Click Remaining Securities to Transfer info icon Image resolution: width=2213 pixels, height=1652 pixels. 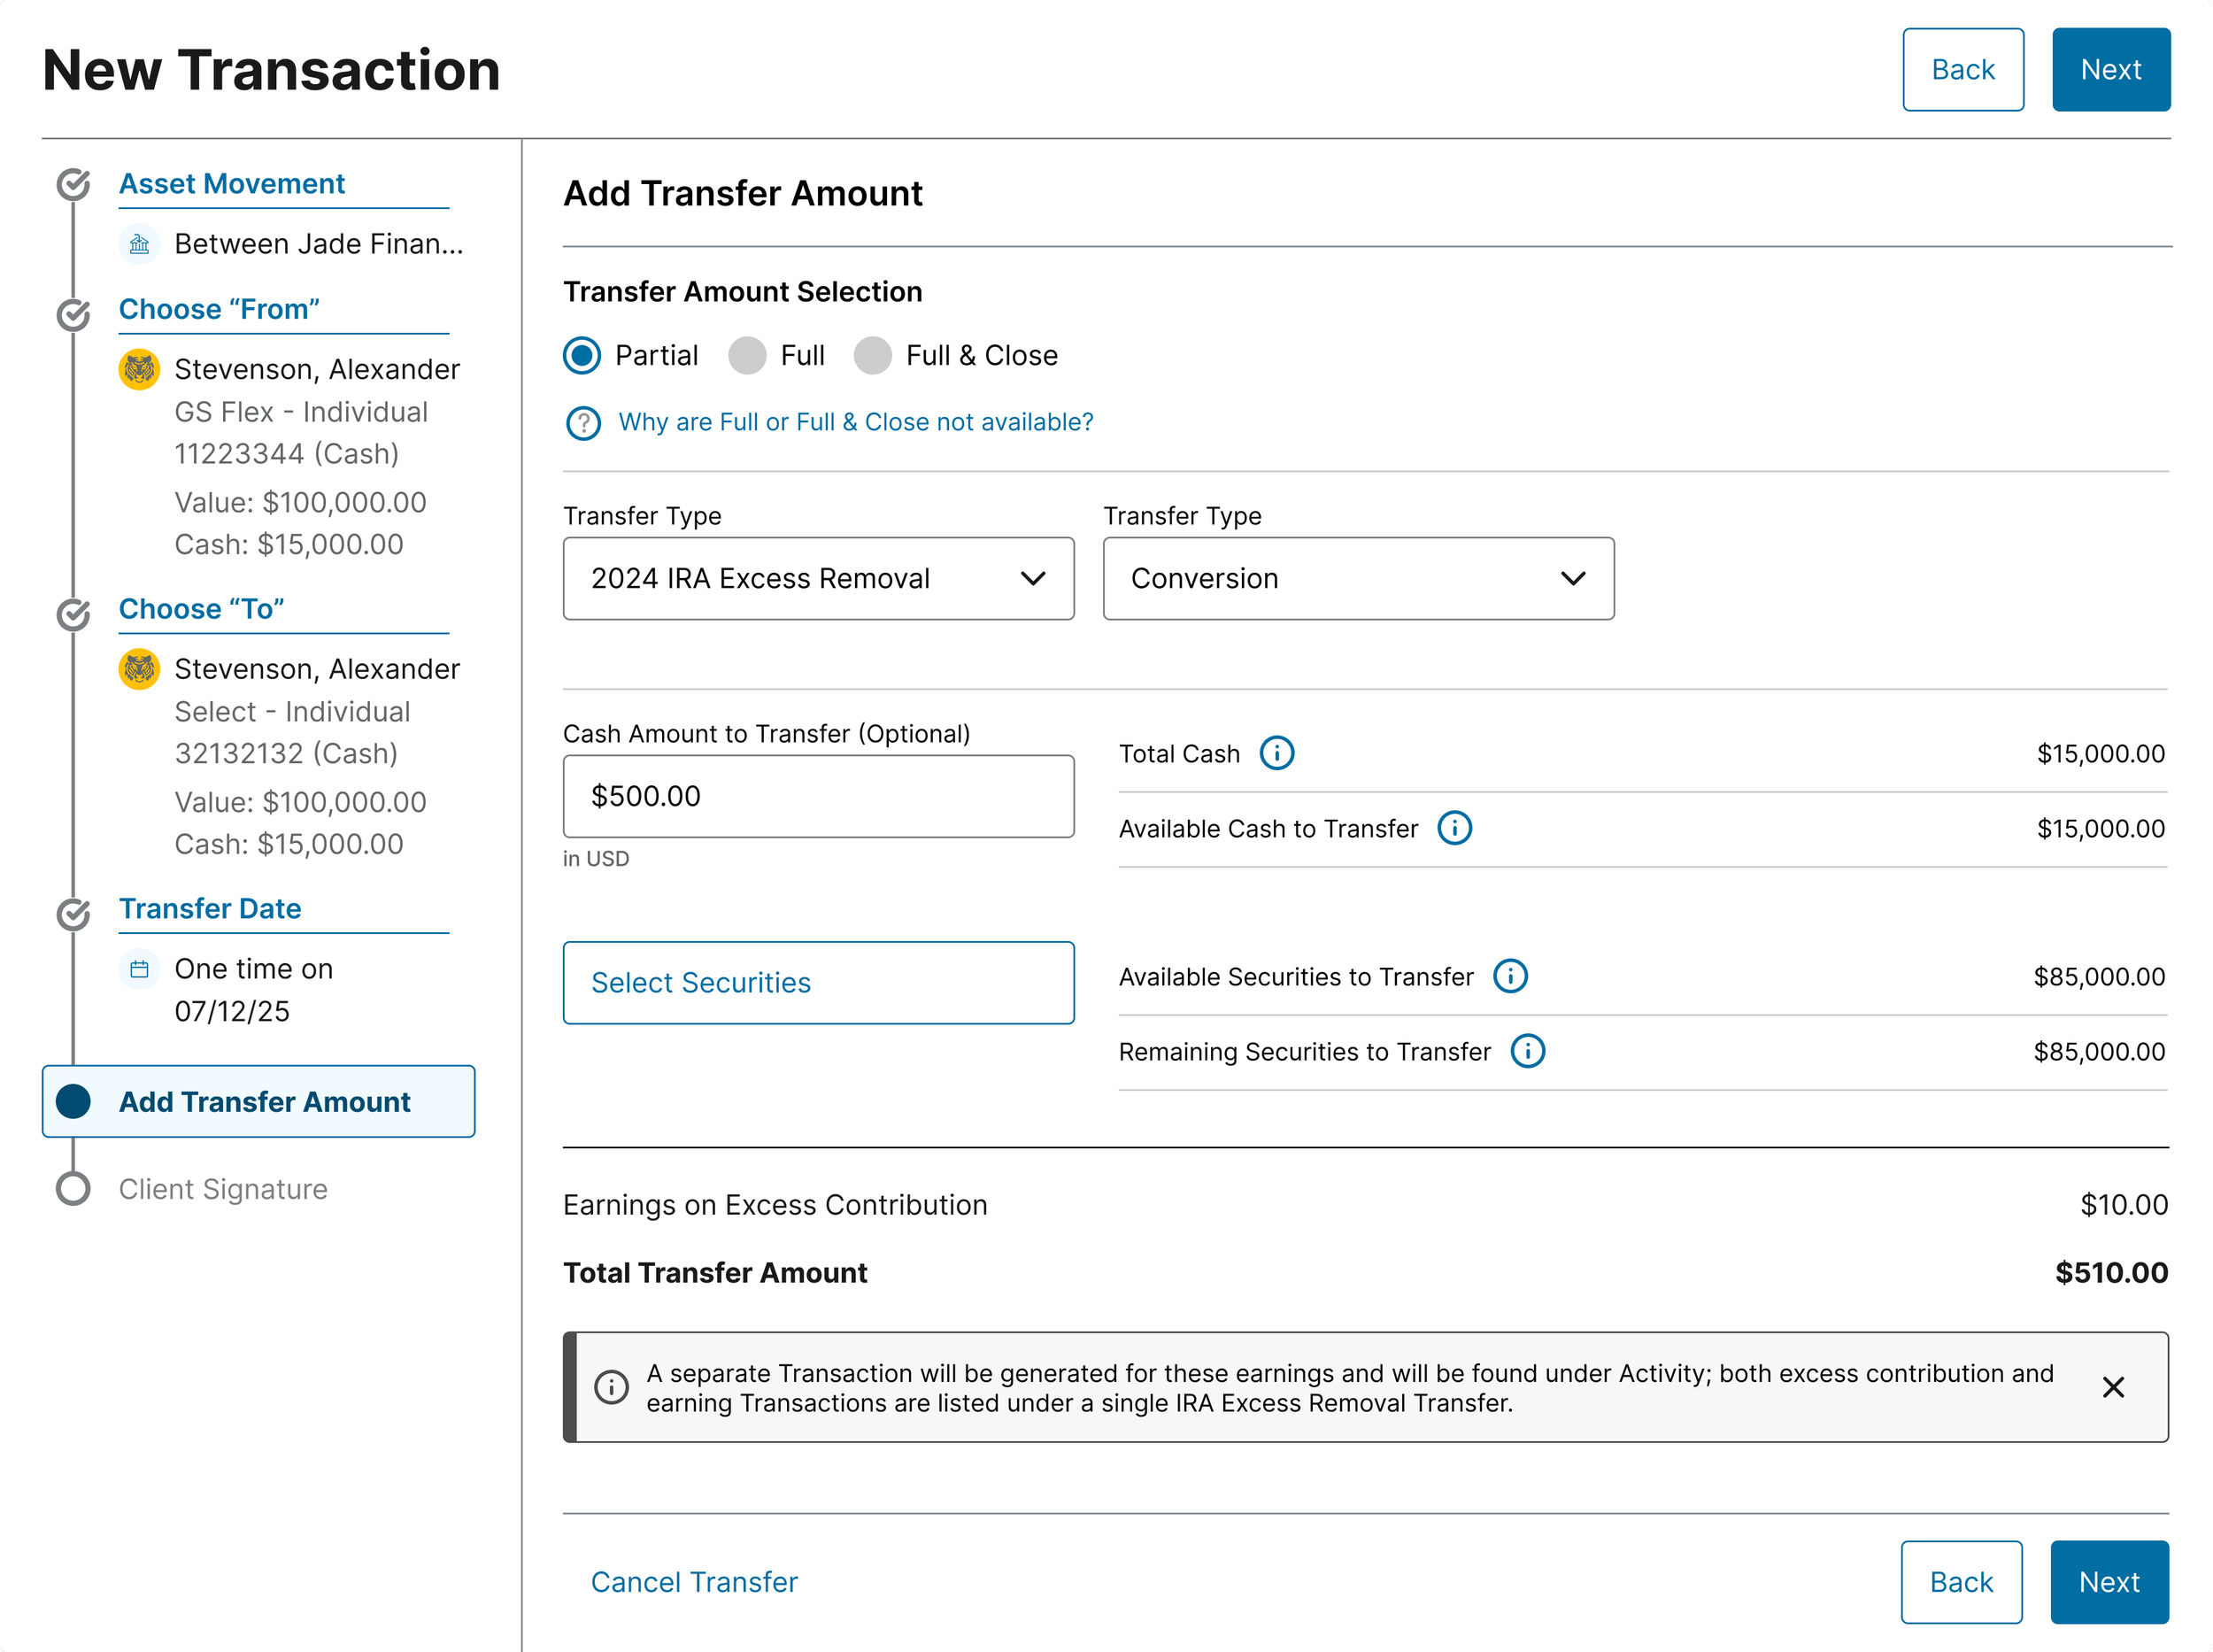[1527, 1051]
